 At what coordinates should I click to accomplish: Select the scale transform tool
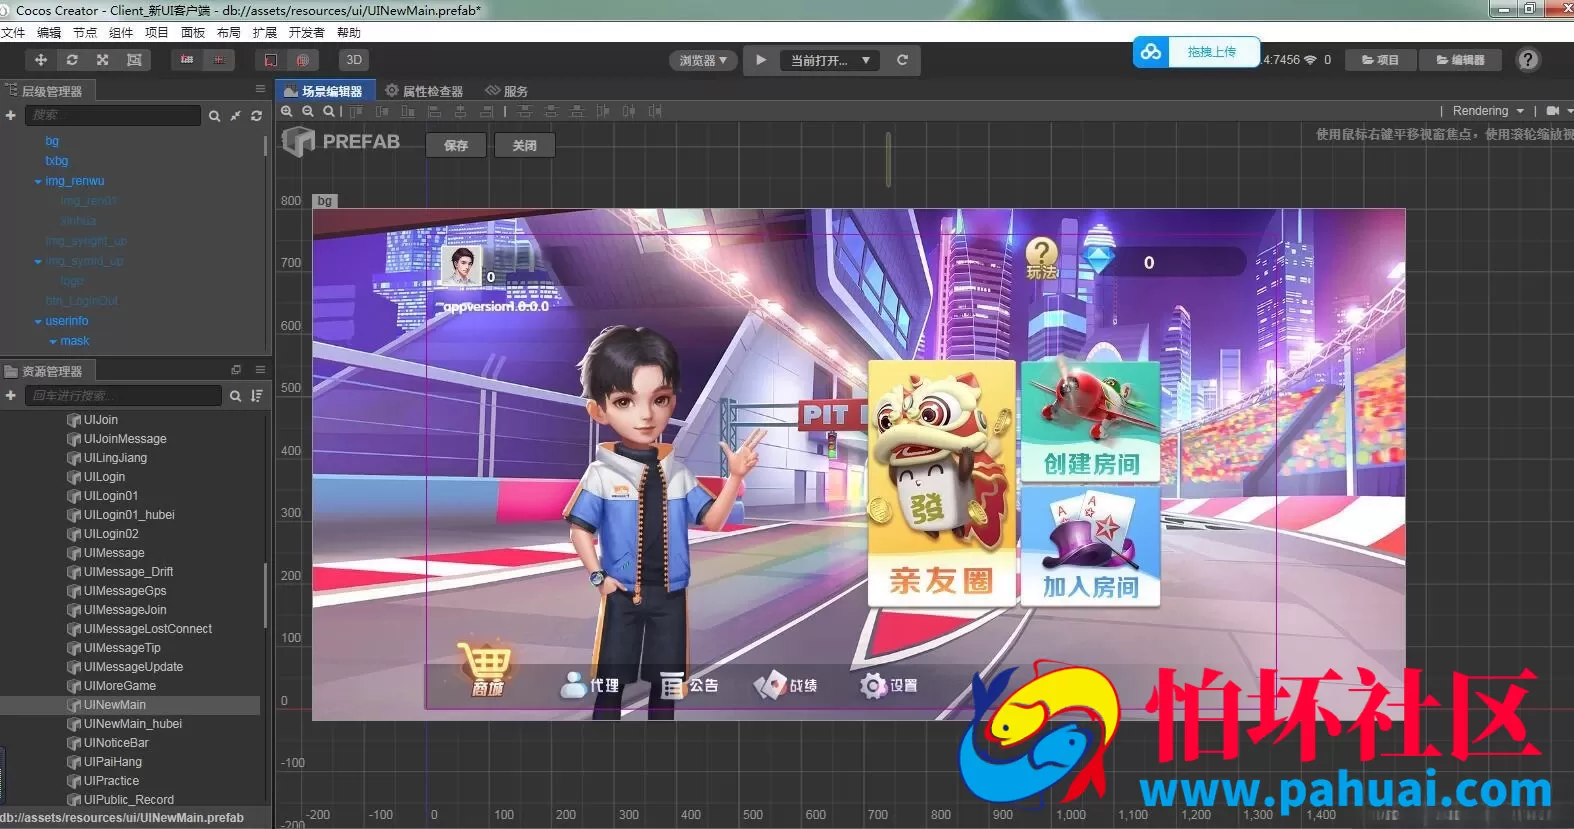[x=102, y=60]
